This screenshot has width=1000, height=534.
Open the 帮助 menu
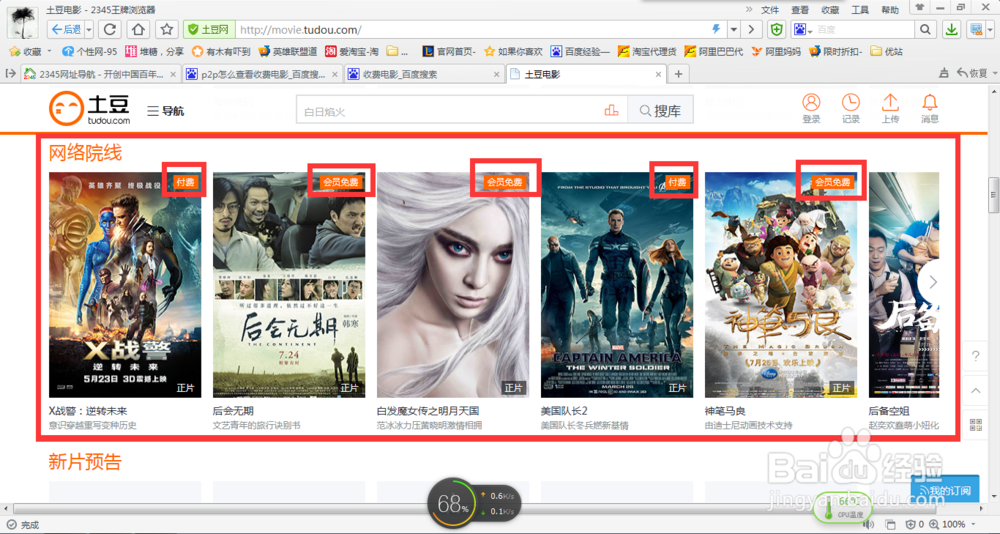coord(890,10)
